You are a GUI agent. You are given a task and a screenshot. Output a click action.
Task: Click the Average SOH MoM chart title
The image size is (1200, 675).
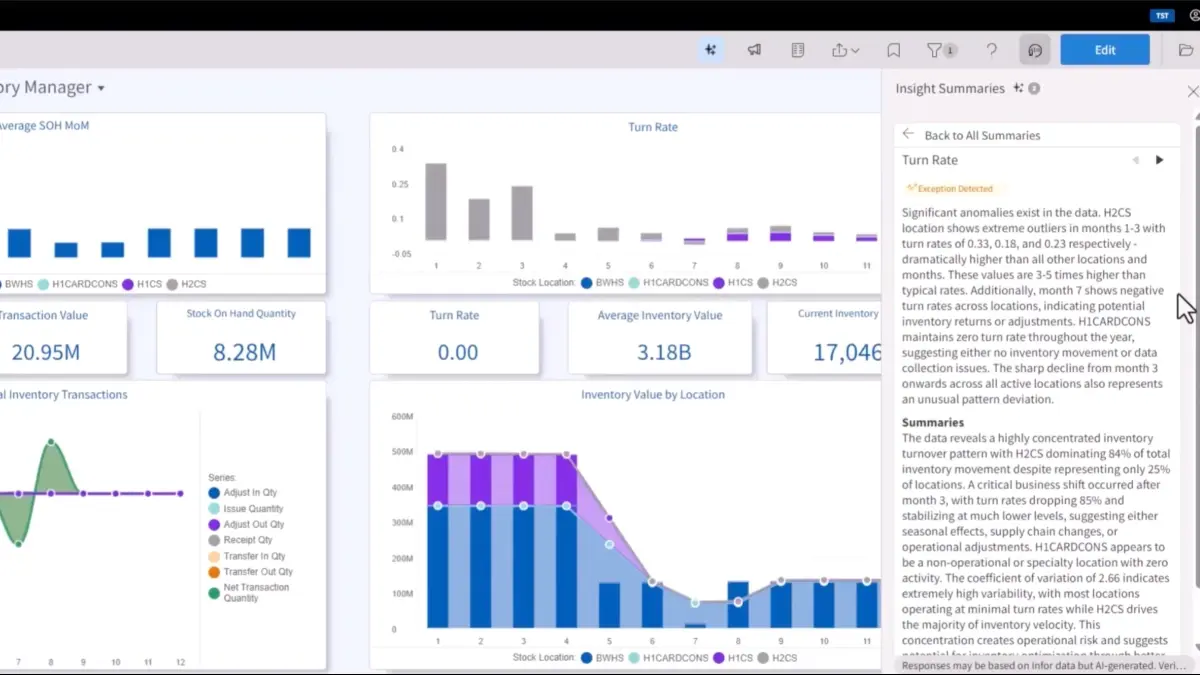click(x=44, y=126)
